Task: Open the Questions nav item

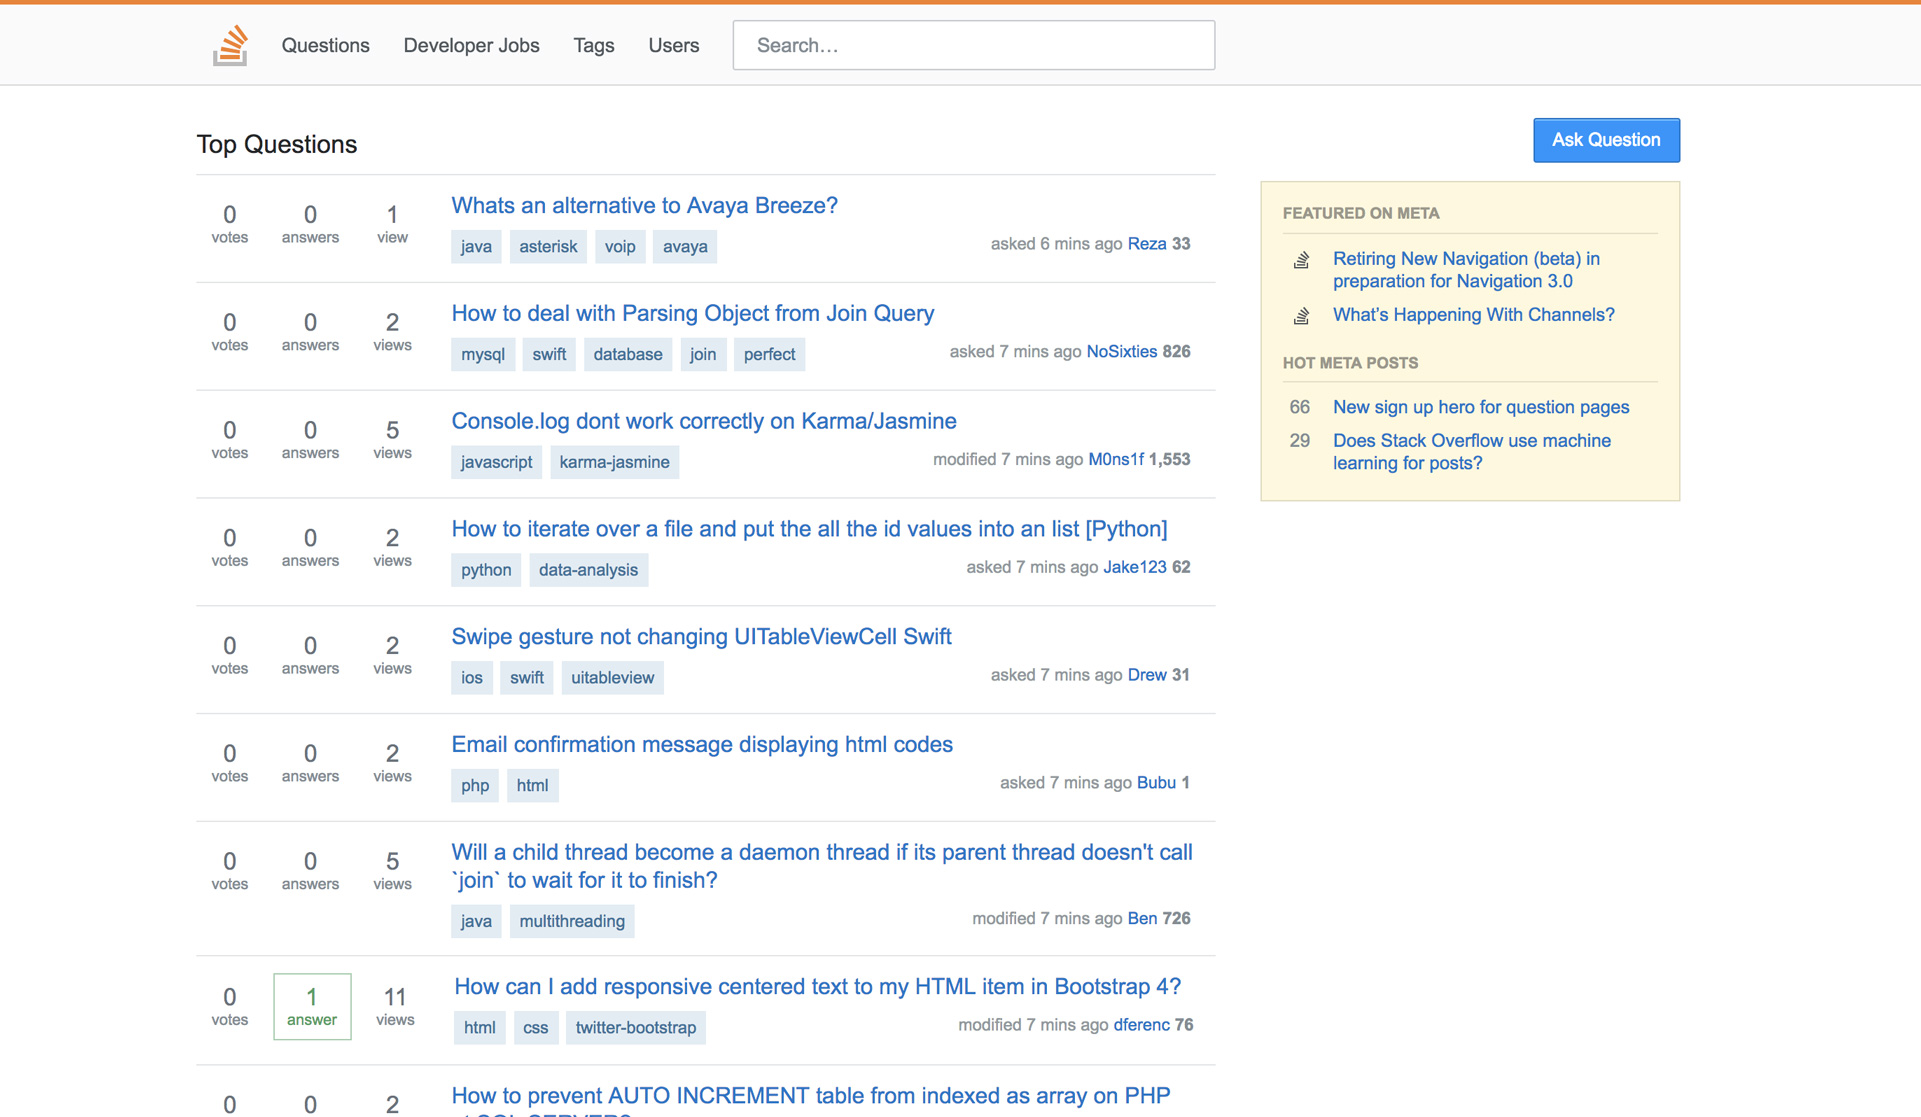Action: (325, 45)
